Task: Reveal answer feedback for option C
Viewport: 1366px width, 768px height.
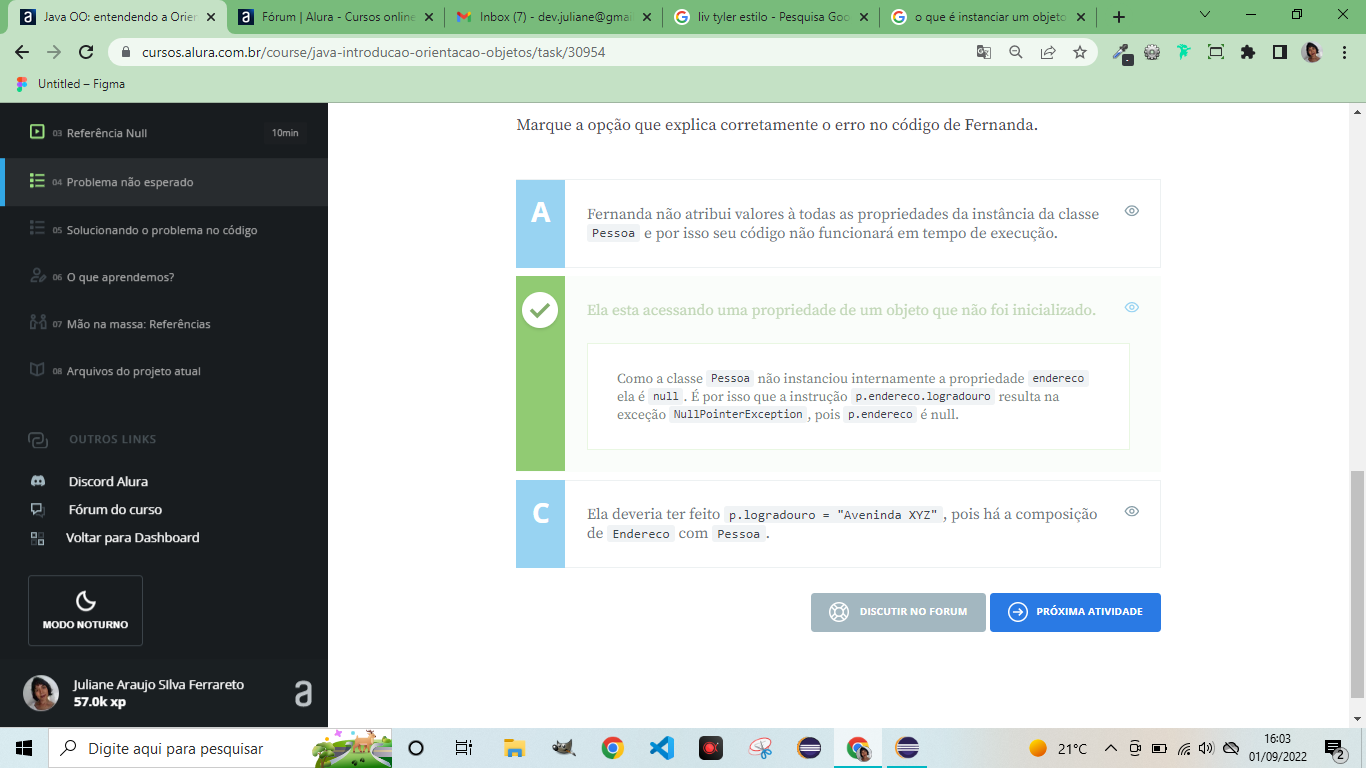Action: pyautogui.click(x=1131, y=511)
